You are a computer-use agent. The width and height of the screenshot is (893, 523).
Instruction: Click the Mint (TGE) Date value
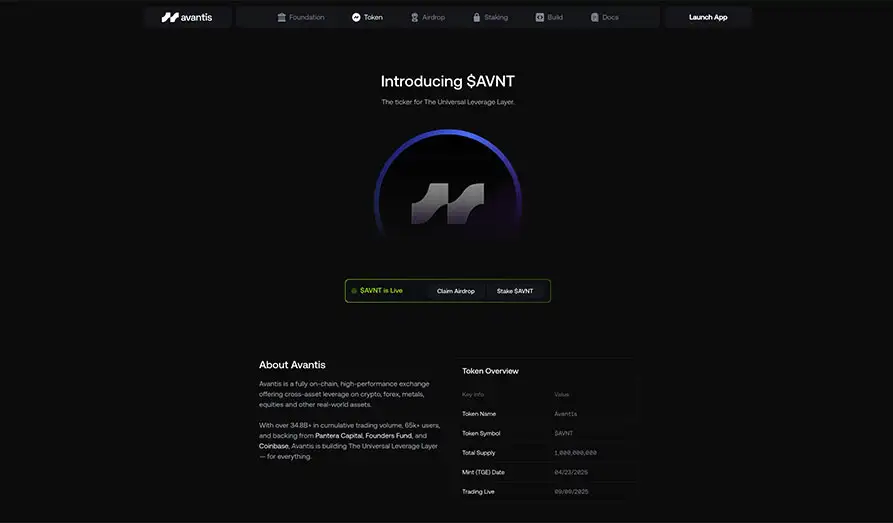[x=571, y=472]
